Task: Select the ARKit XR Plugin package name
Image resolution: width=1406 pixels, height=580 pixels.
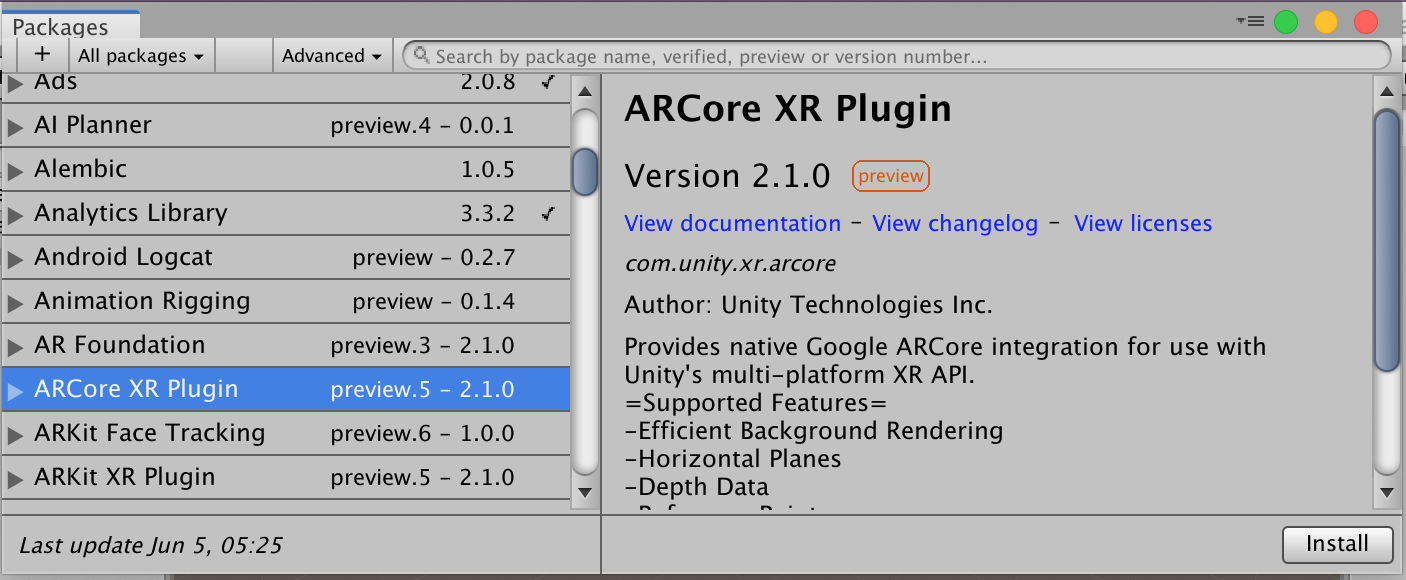Action: [x=124, y=477]
